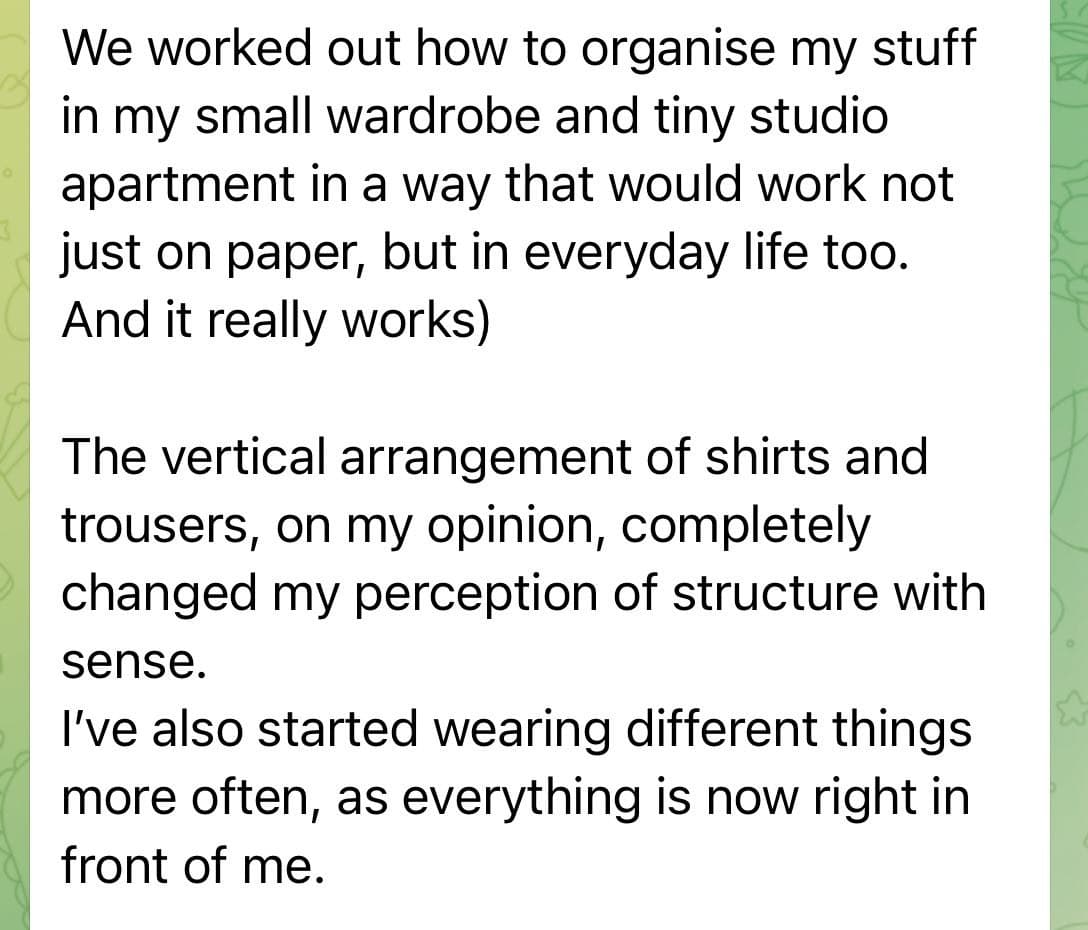
Task: Click the phrase "different things"
Action: (x=799, y=729)
